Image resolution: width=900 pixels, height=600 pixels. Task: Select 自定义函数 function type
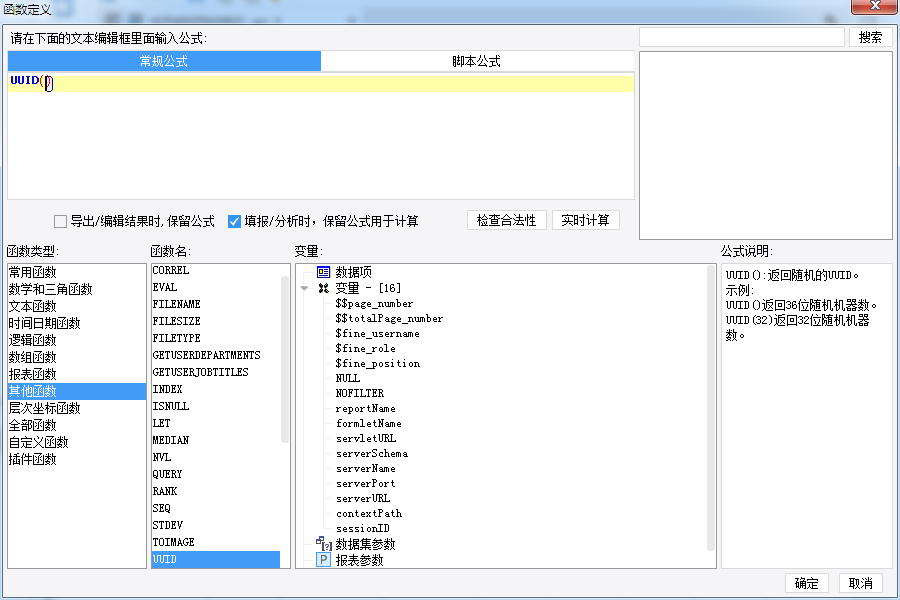pyautogui.click(x=77, y=442)
